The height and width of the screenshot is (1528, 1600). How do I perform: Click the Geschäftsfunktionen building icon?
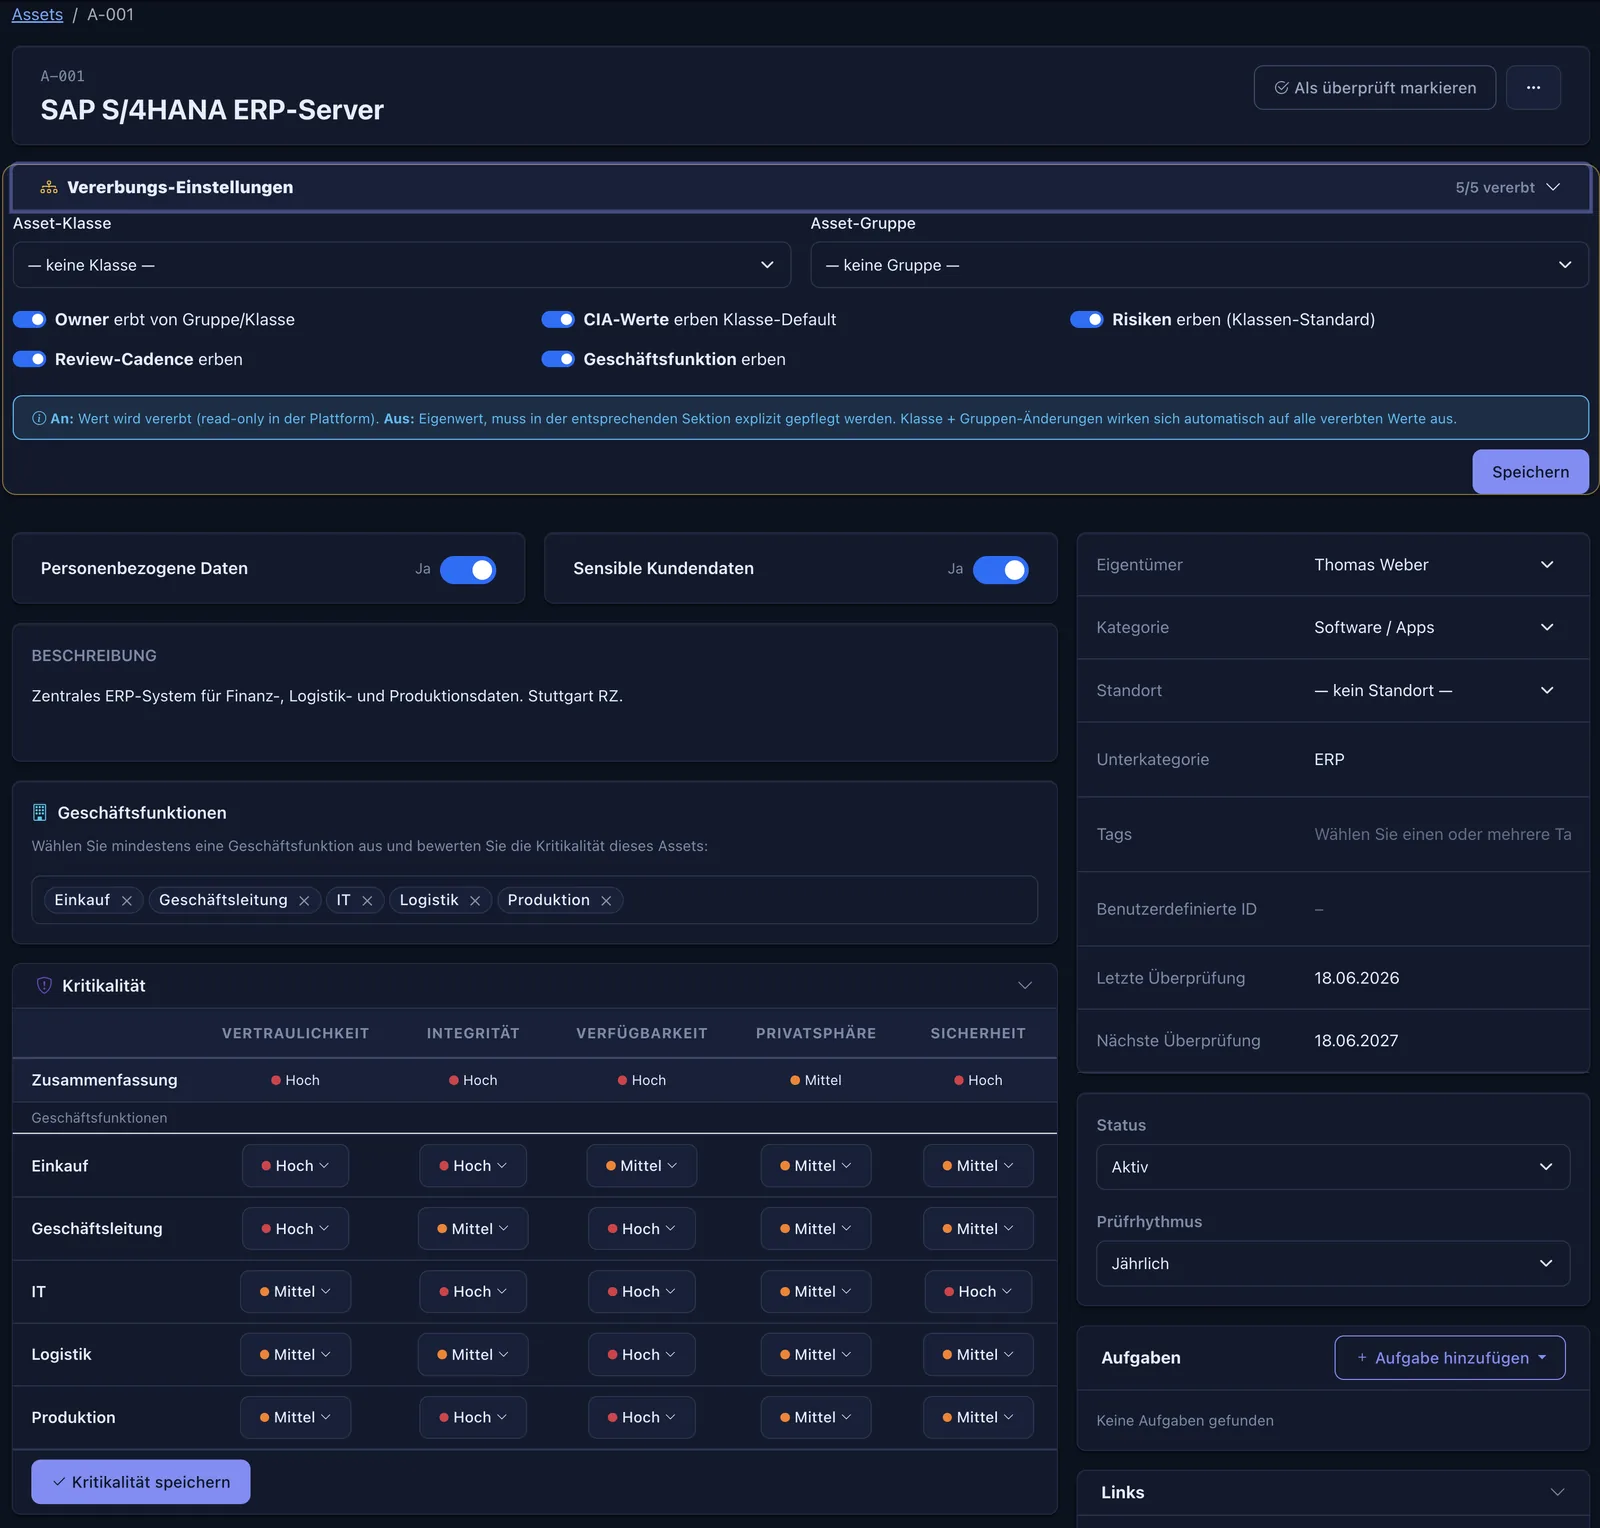[40, 813]
